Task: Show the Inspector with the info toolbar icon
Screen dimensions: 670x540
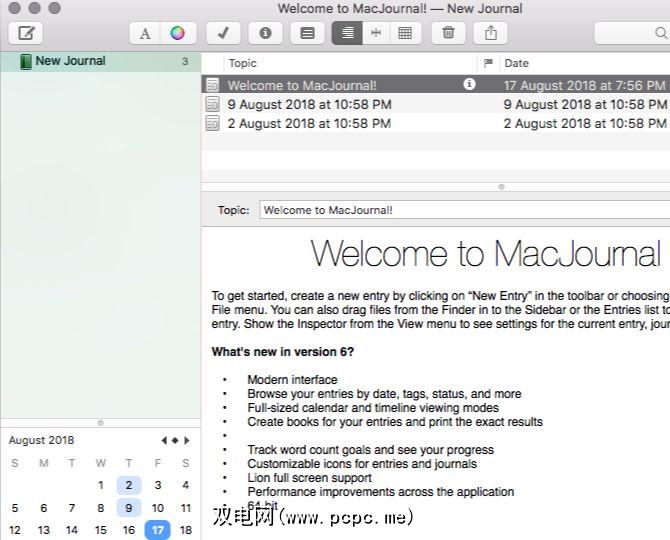Action: click(265, 33)
